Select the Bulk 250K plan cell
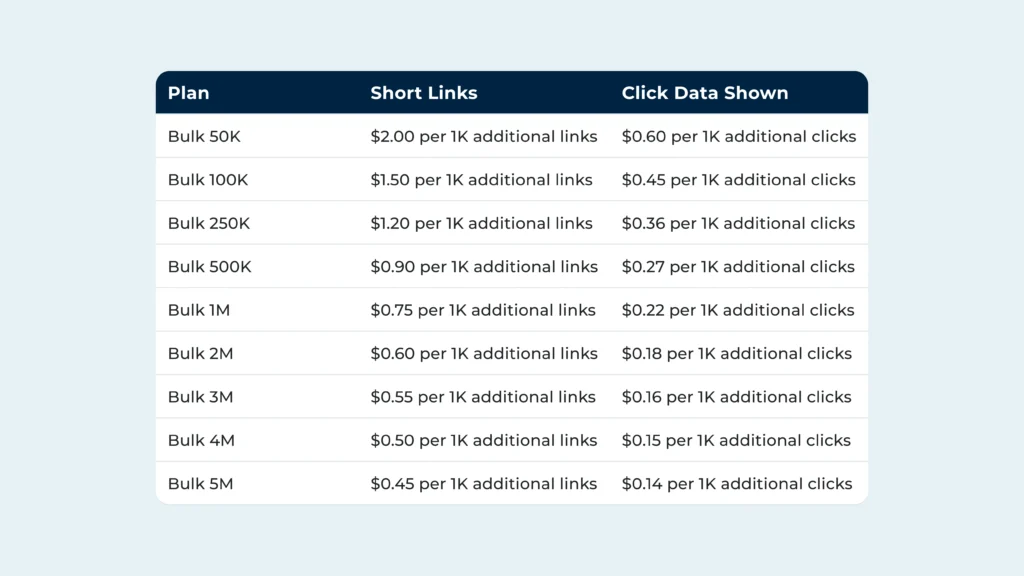The height and width of the screenshot is (576, 1024). coord(208,223)
